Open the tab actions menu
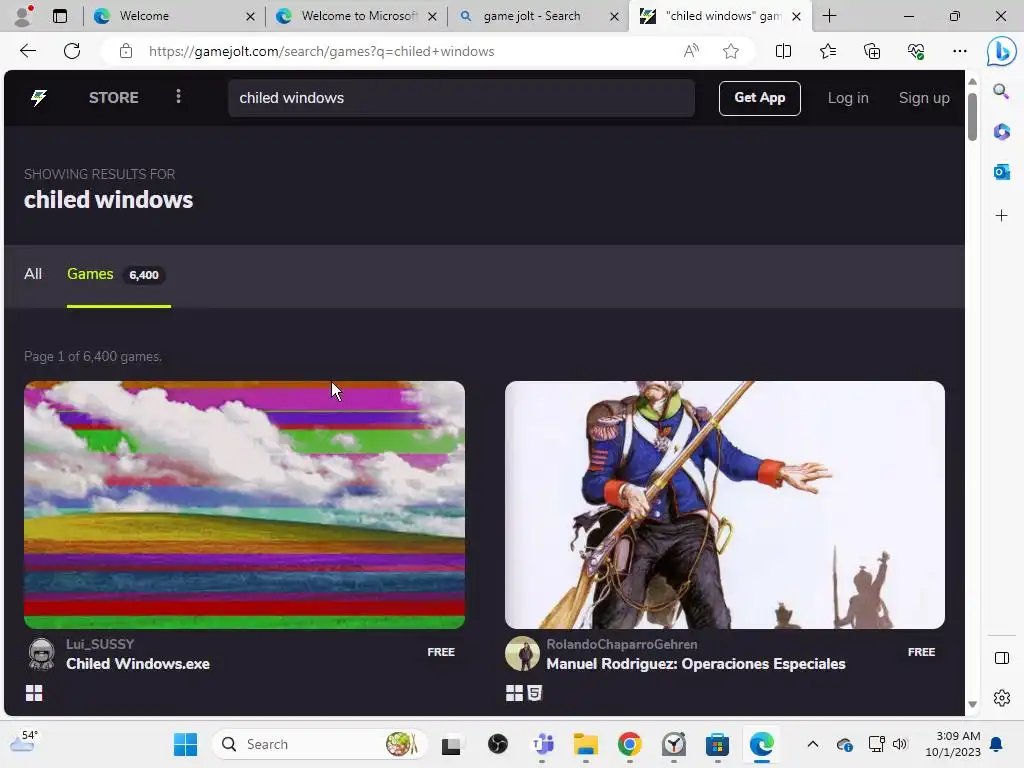The height and width of the screenshot is (768, 1024). [59, 16]
